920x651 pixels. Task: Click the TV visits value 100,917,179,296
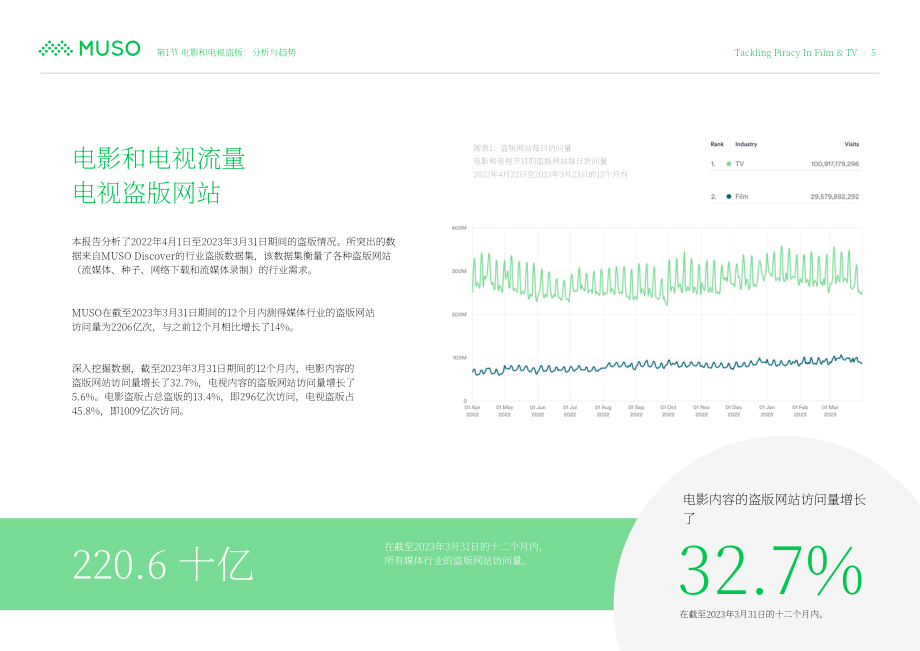(834, 164)
